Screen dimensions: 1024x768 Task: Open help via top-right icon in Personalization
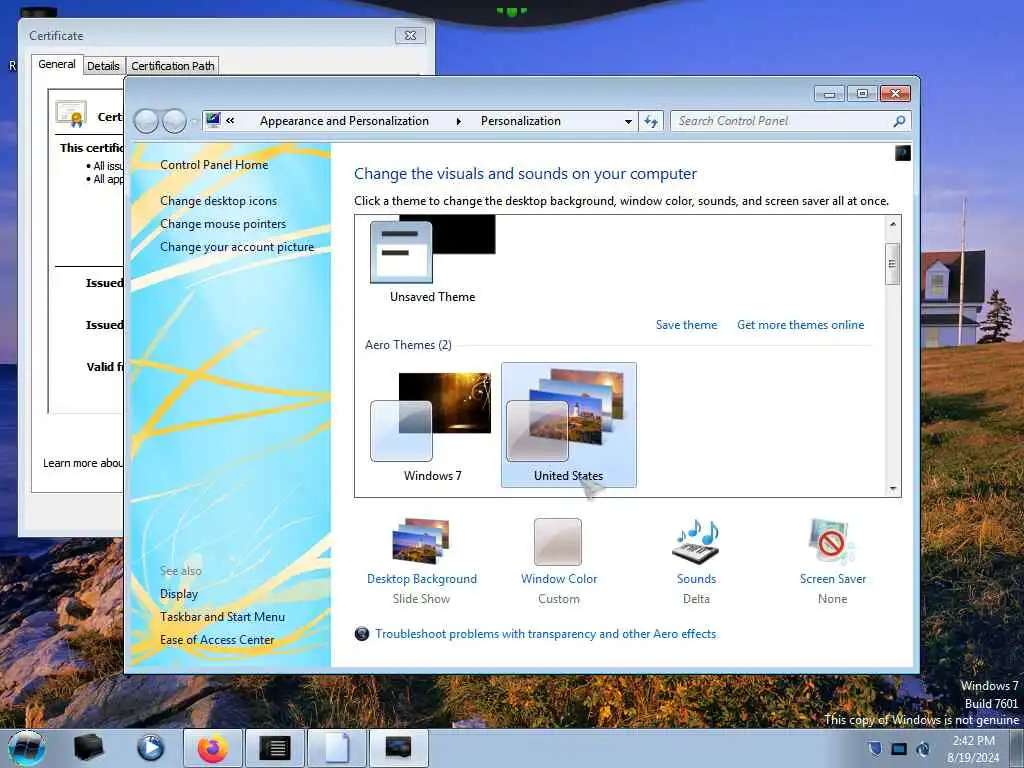coord(903,153)
